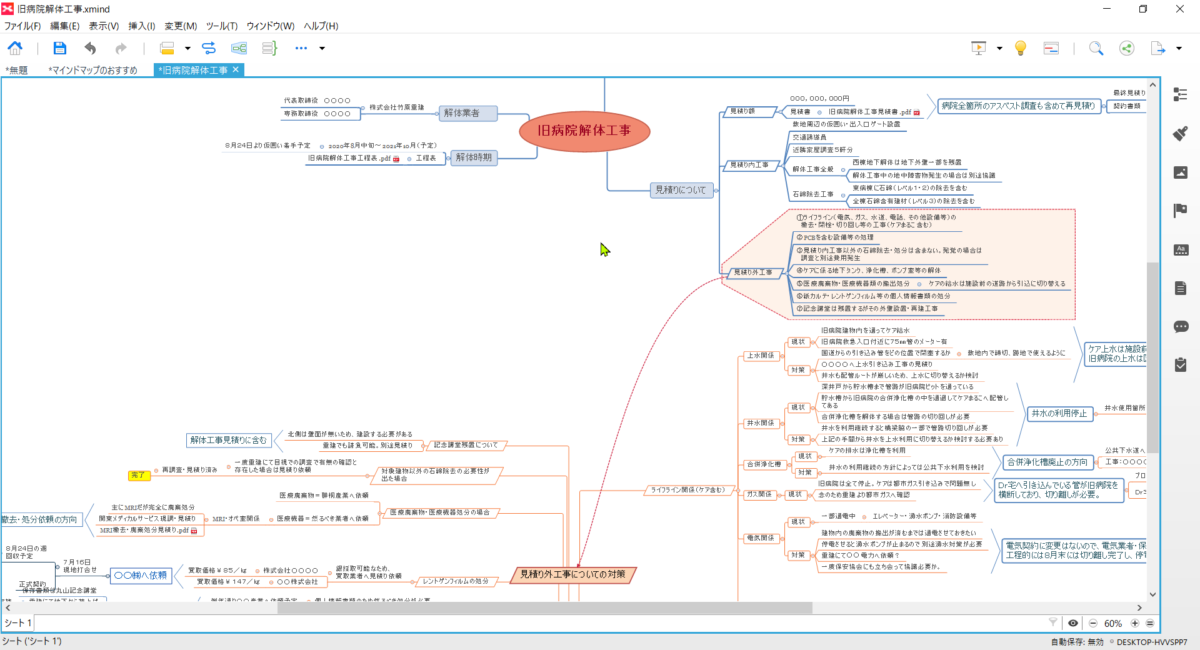Image resolution: width=1200 pixels, height=650 pixels.
Task: Zoom in with the plus button
Action: tap(1137, 623)
